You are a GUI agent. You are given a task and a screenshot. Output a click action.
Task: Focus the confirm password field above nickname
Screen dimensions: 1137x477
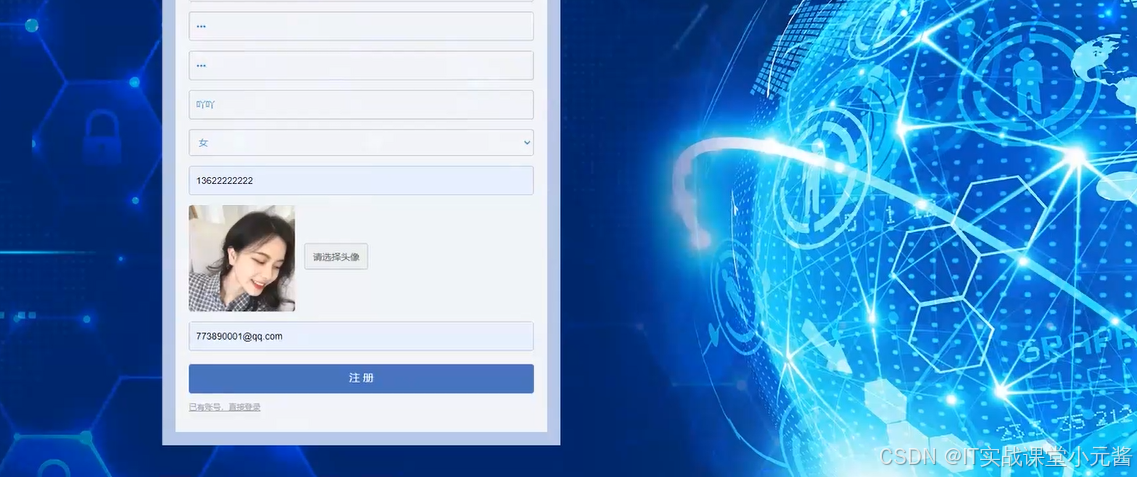coord(361,65)
